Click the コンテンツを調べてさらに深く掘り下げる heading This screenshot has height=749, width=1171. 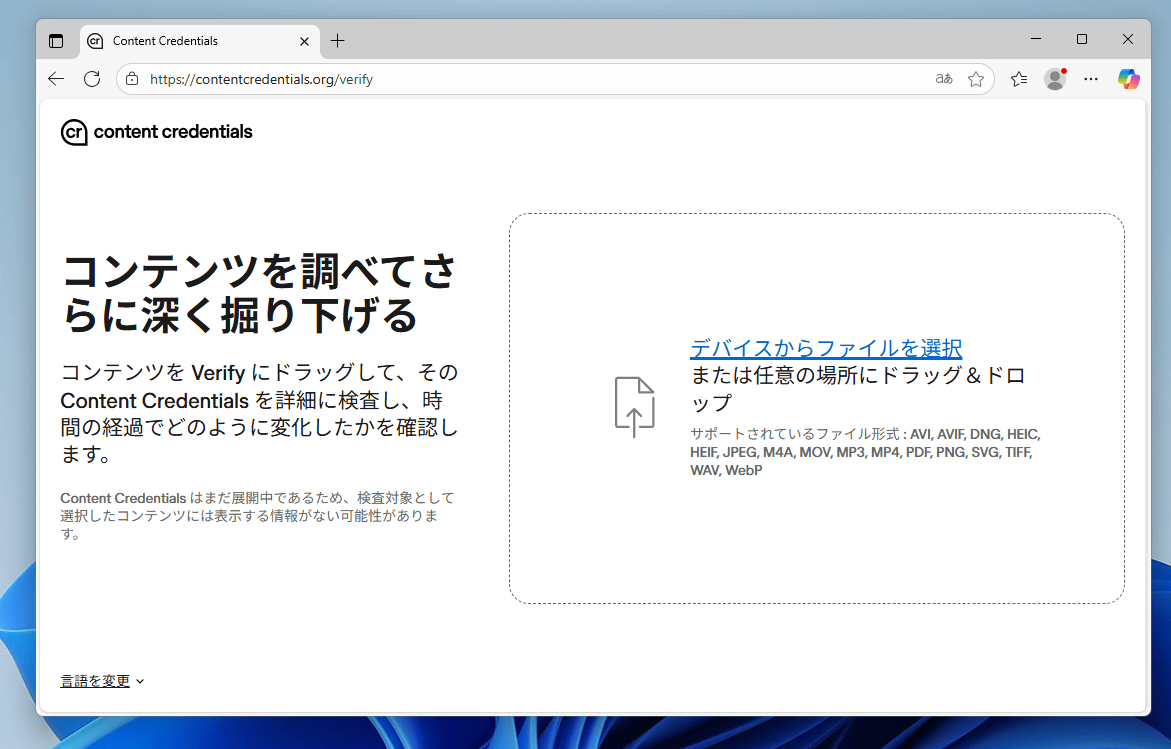click(259, 293)
